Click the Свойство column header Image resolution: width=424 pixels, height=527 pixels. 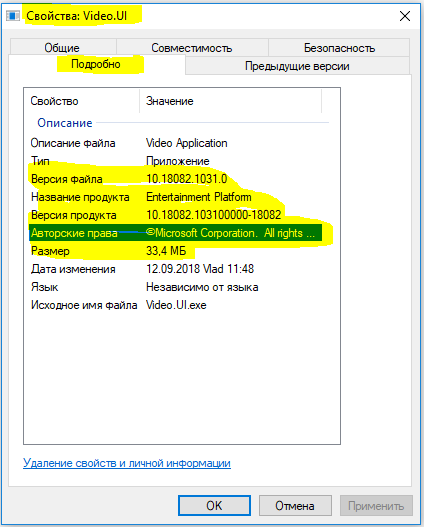click(82, 101)
